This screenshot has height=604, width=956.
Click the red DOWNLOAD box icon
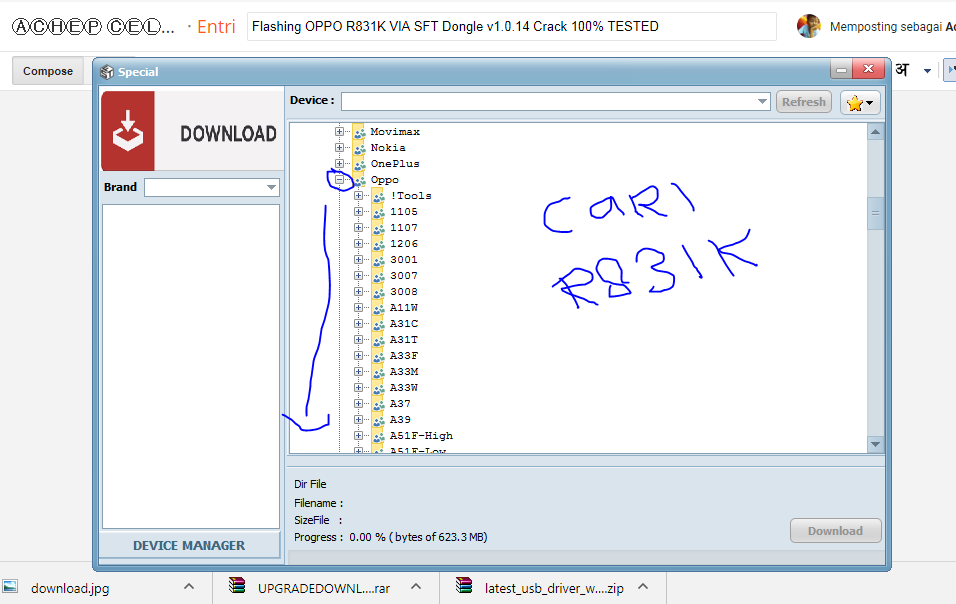127,130
